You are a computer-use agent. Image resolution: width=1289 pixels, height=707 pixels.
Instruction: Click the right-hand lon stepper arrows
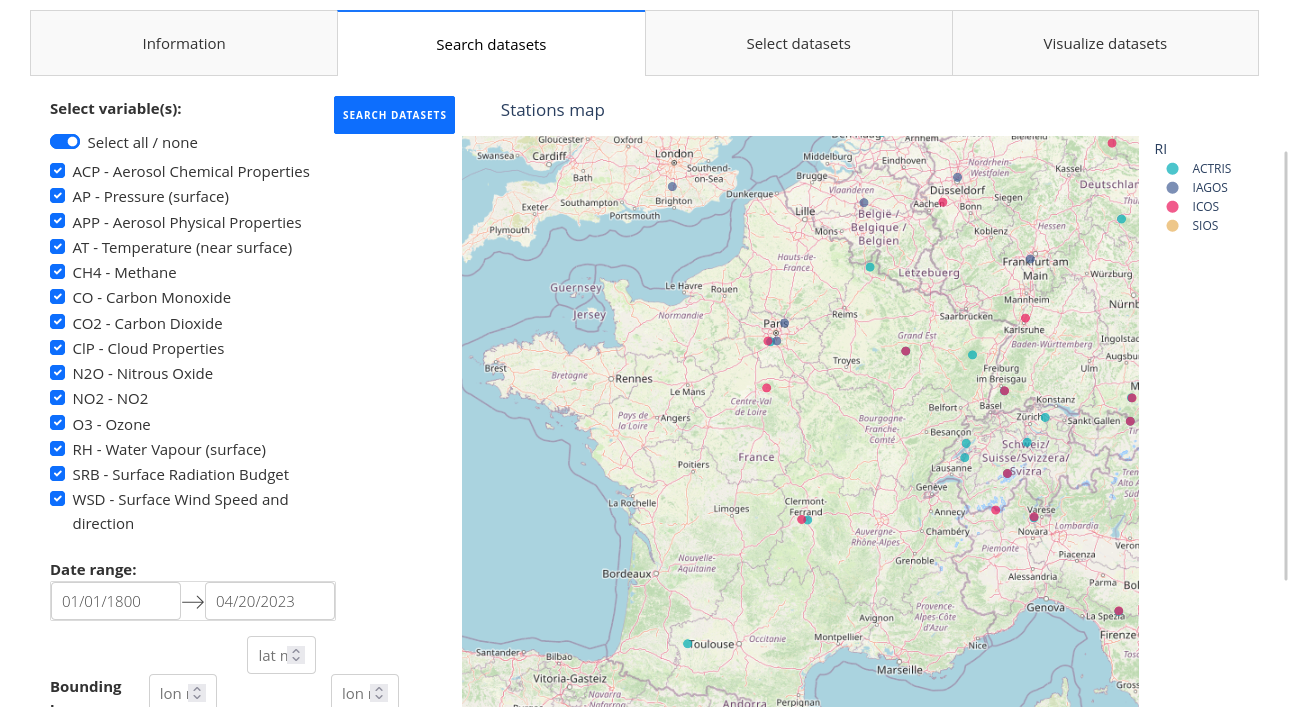380,693
